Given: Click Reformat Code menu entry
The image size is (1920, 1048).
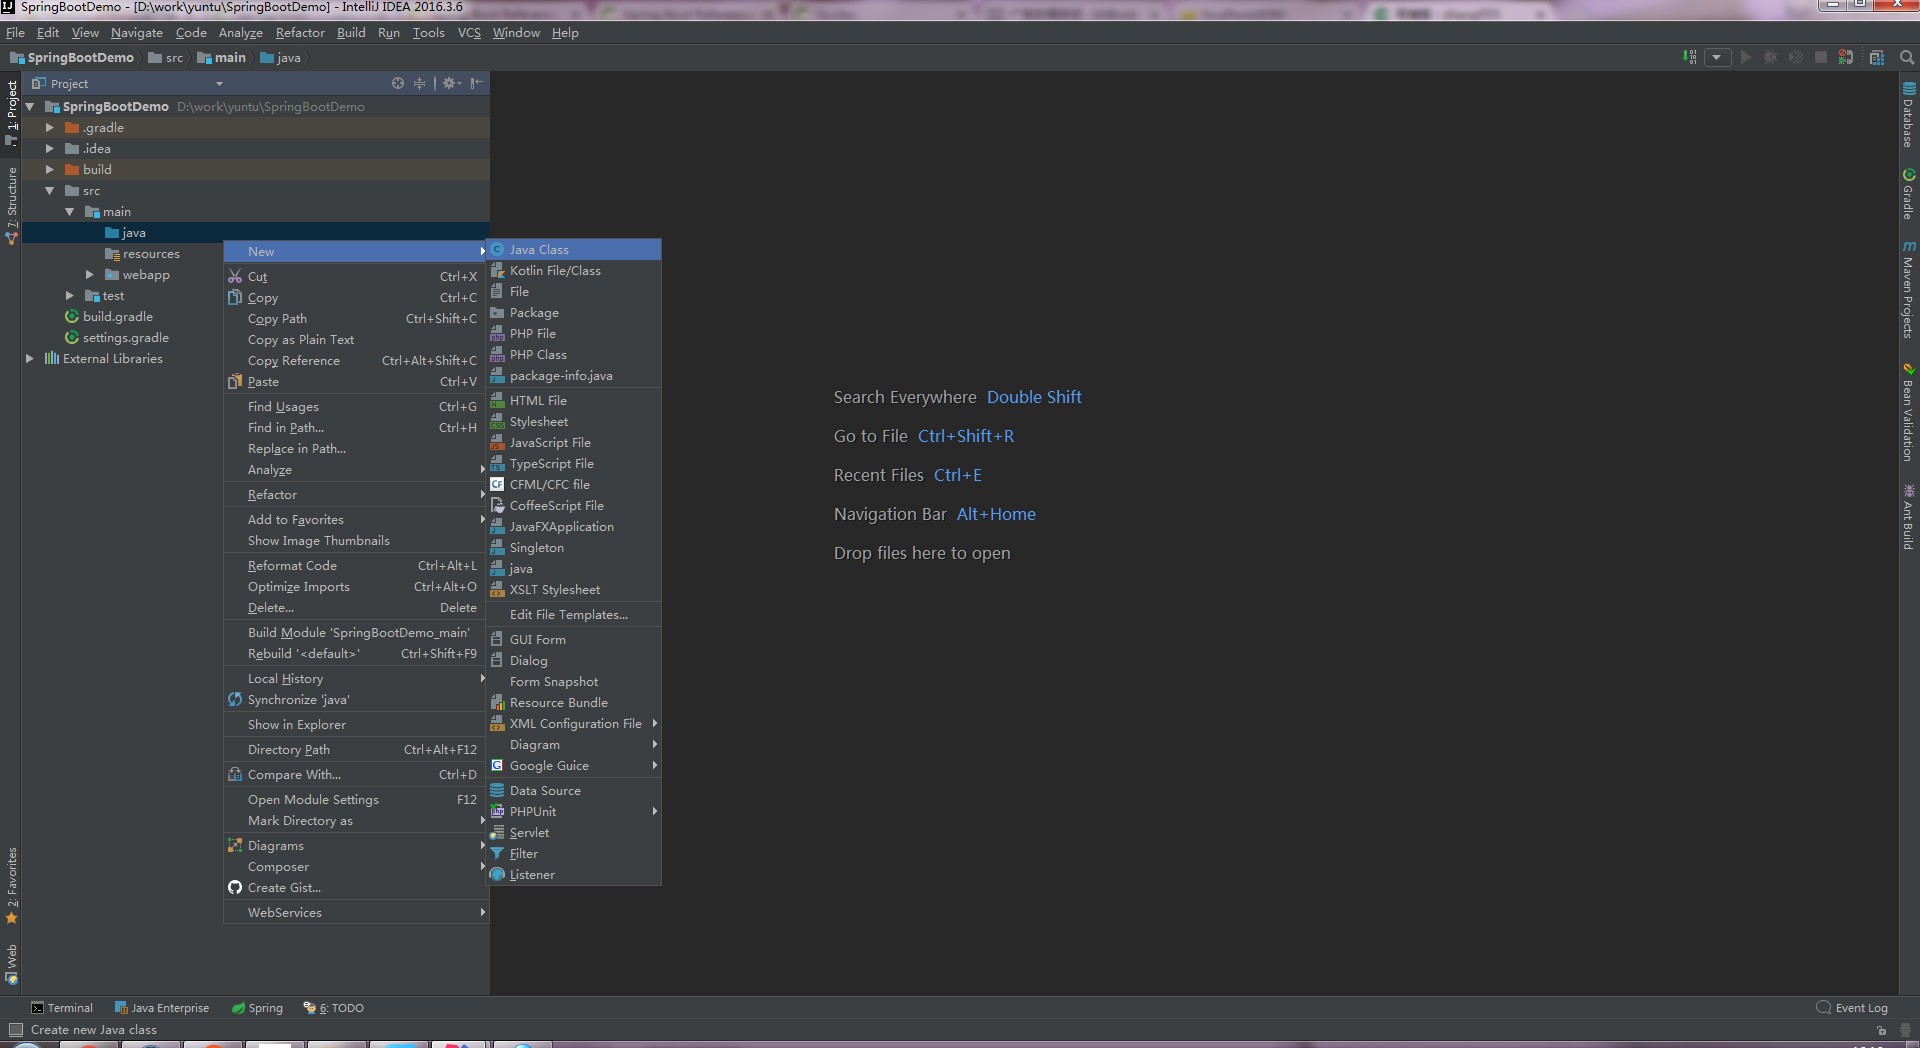Looking at the screenshot, I should [356, 565].
